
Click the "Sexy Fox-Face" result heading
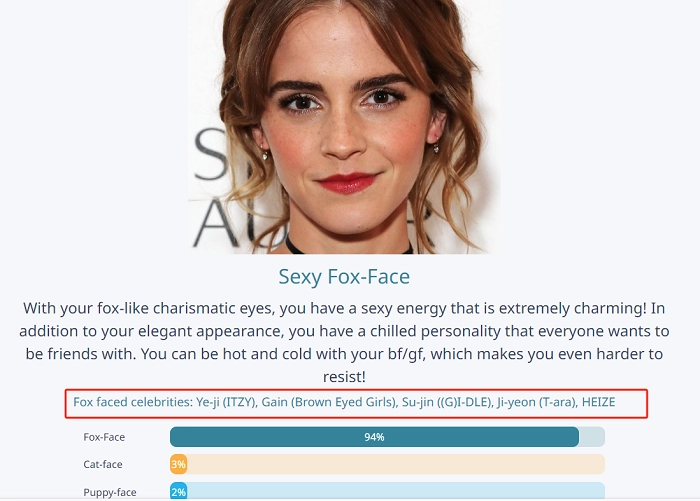tap(344, 276)
